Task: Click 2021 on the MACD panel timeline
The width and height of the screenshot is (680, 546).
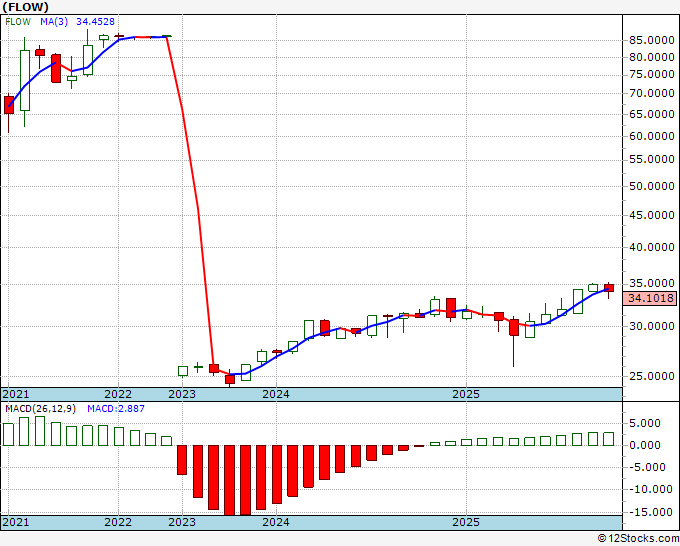Action: pyautogui.click(x=16, y=522)
